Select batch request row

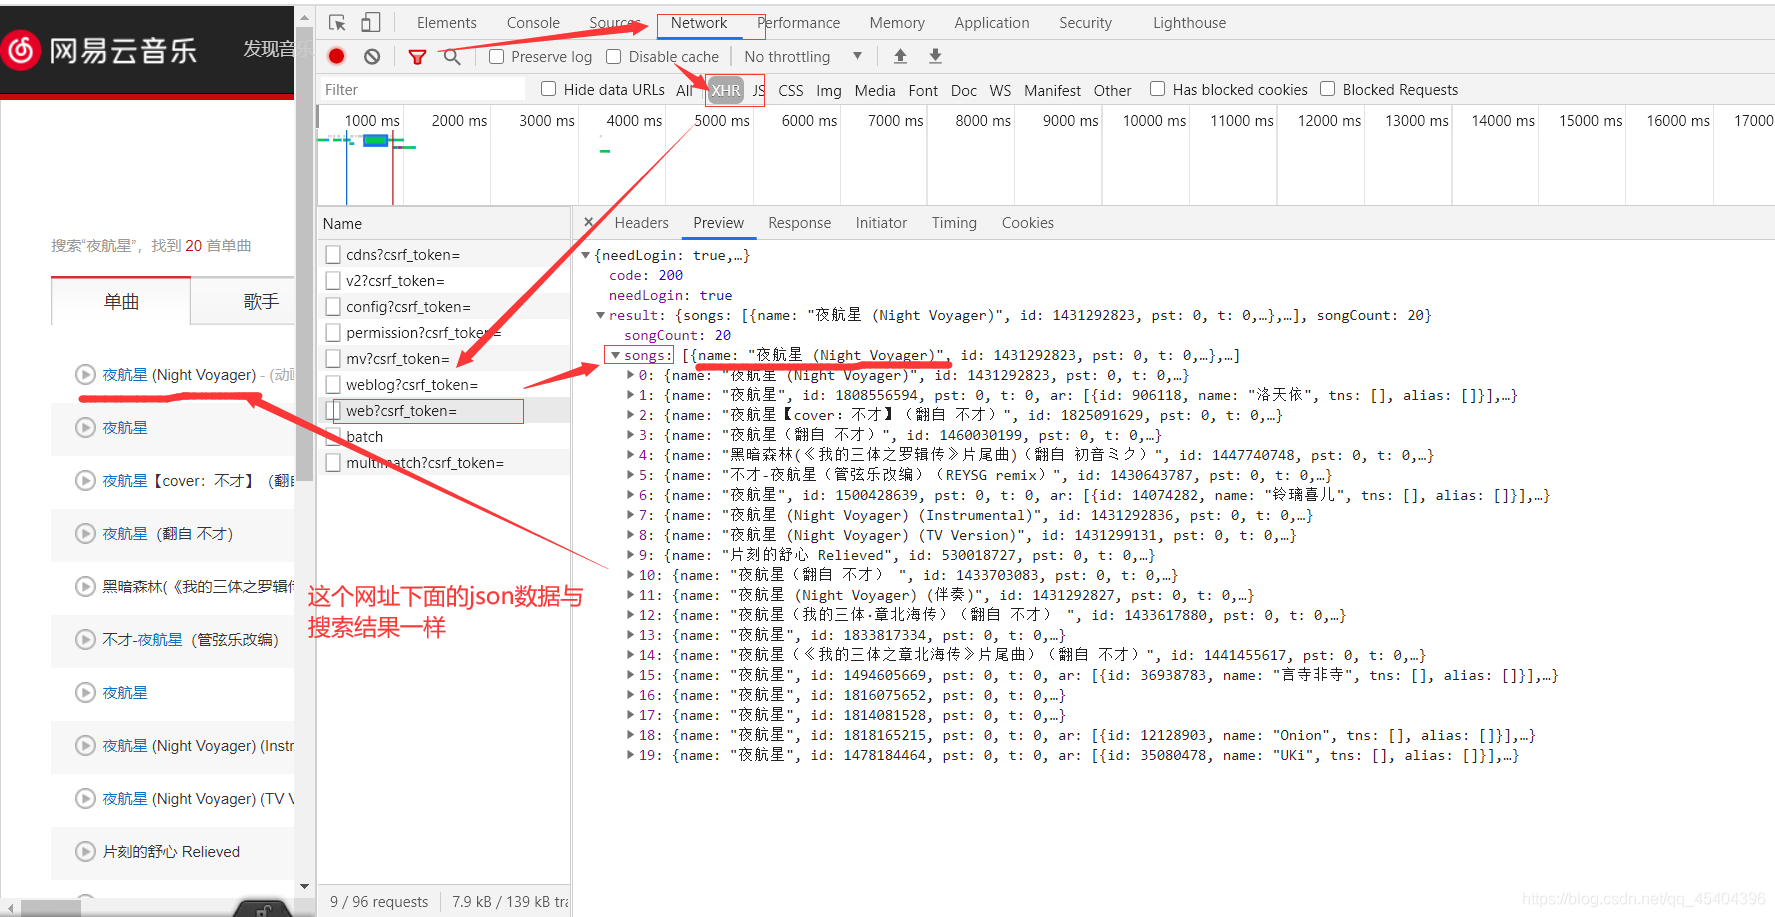[x=444, y=437]
